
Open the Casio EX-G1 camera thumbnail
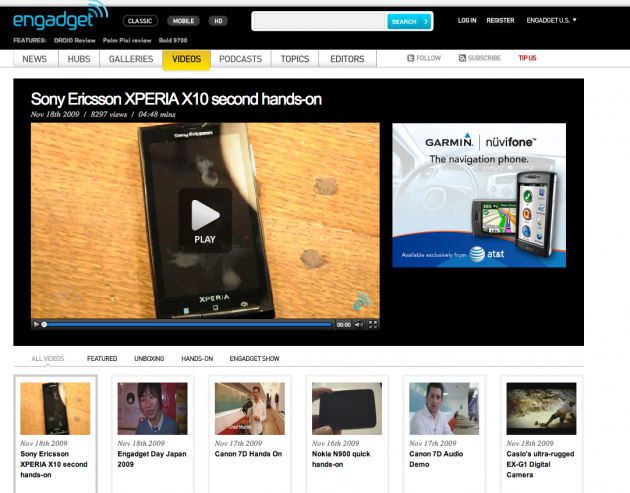click(x=541, y=409)
